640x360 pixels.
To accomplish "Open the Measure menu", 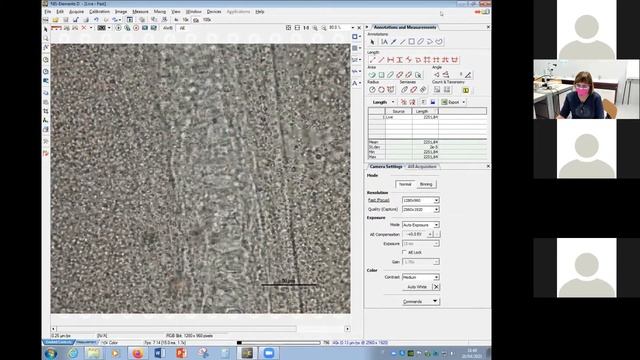I will (x=140, y=12).
